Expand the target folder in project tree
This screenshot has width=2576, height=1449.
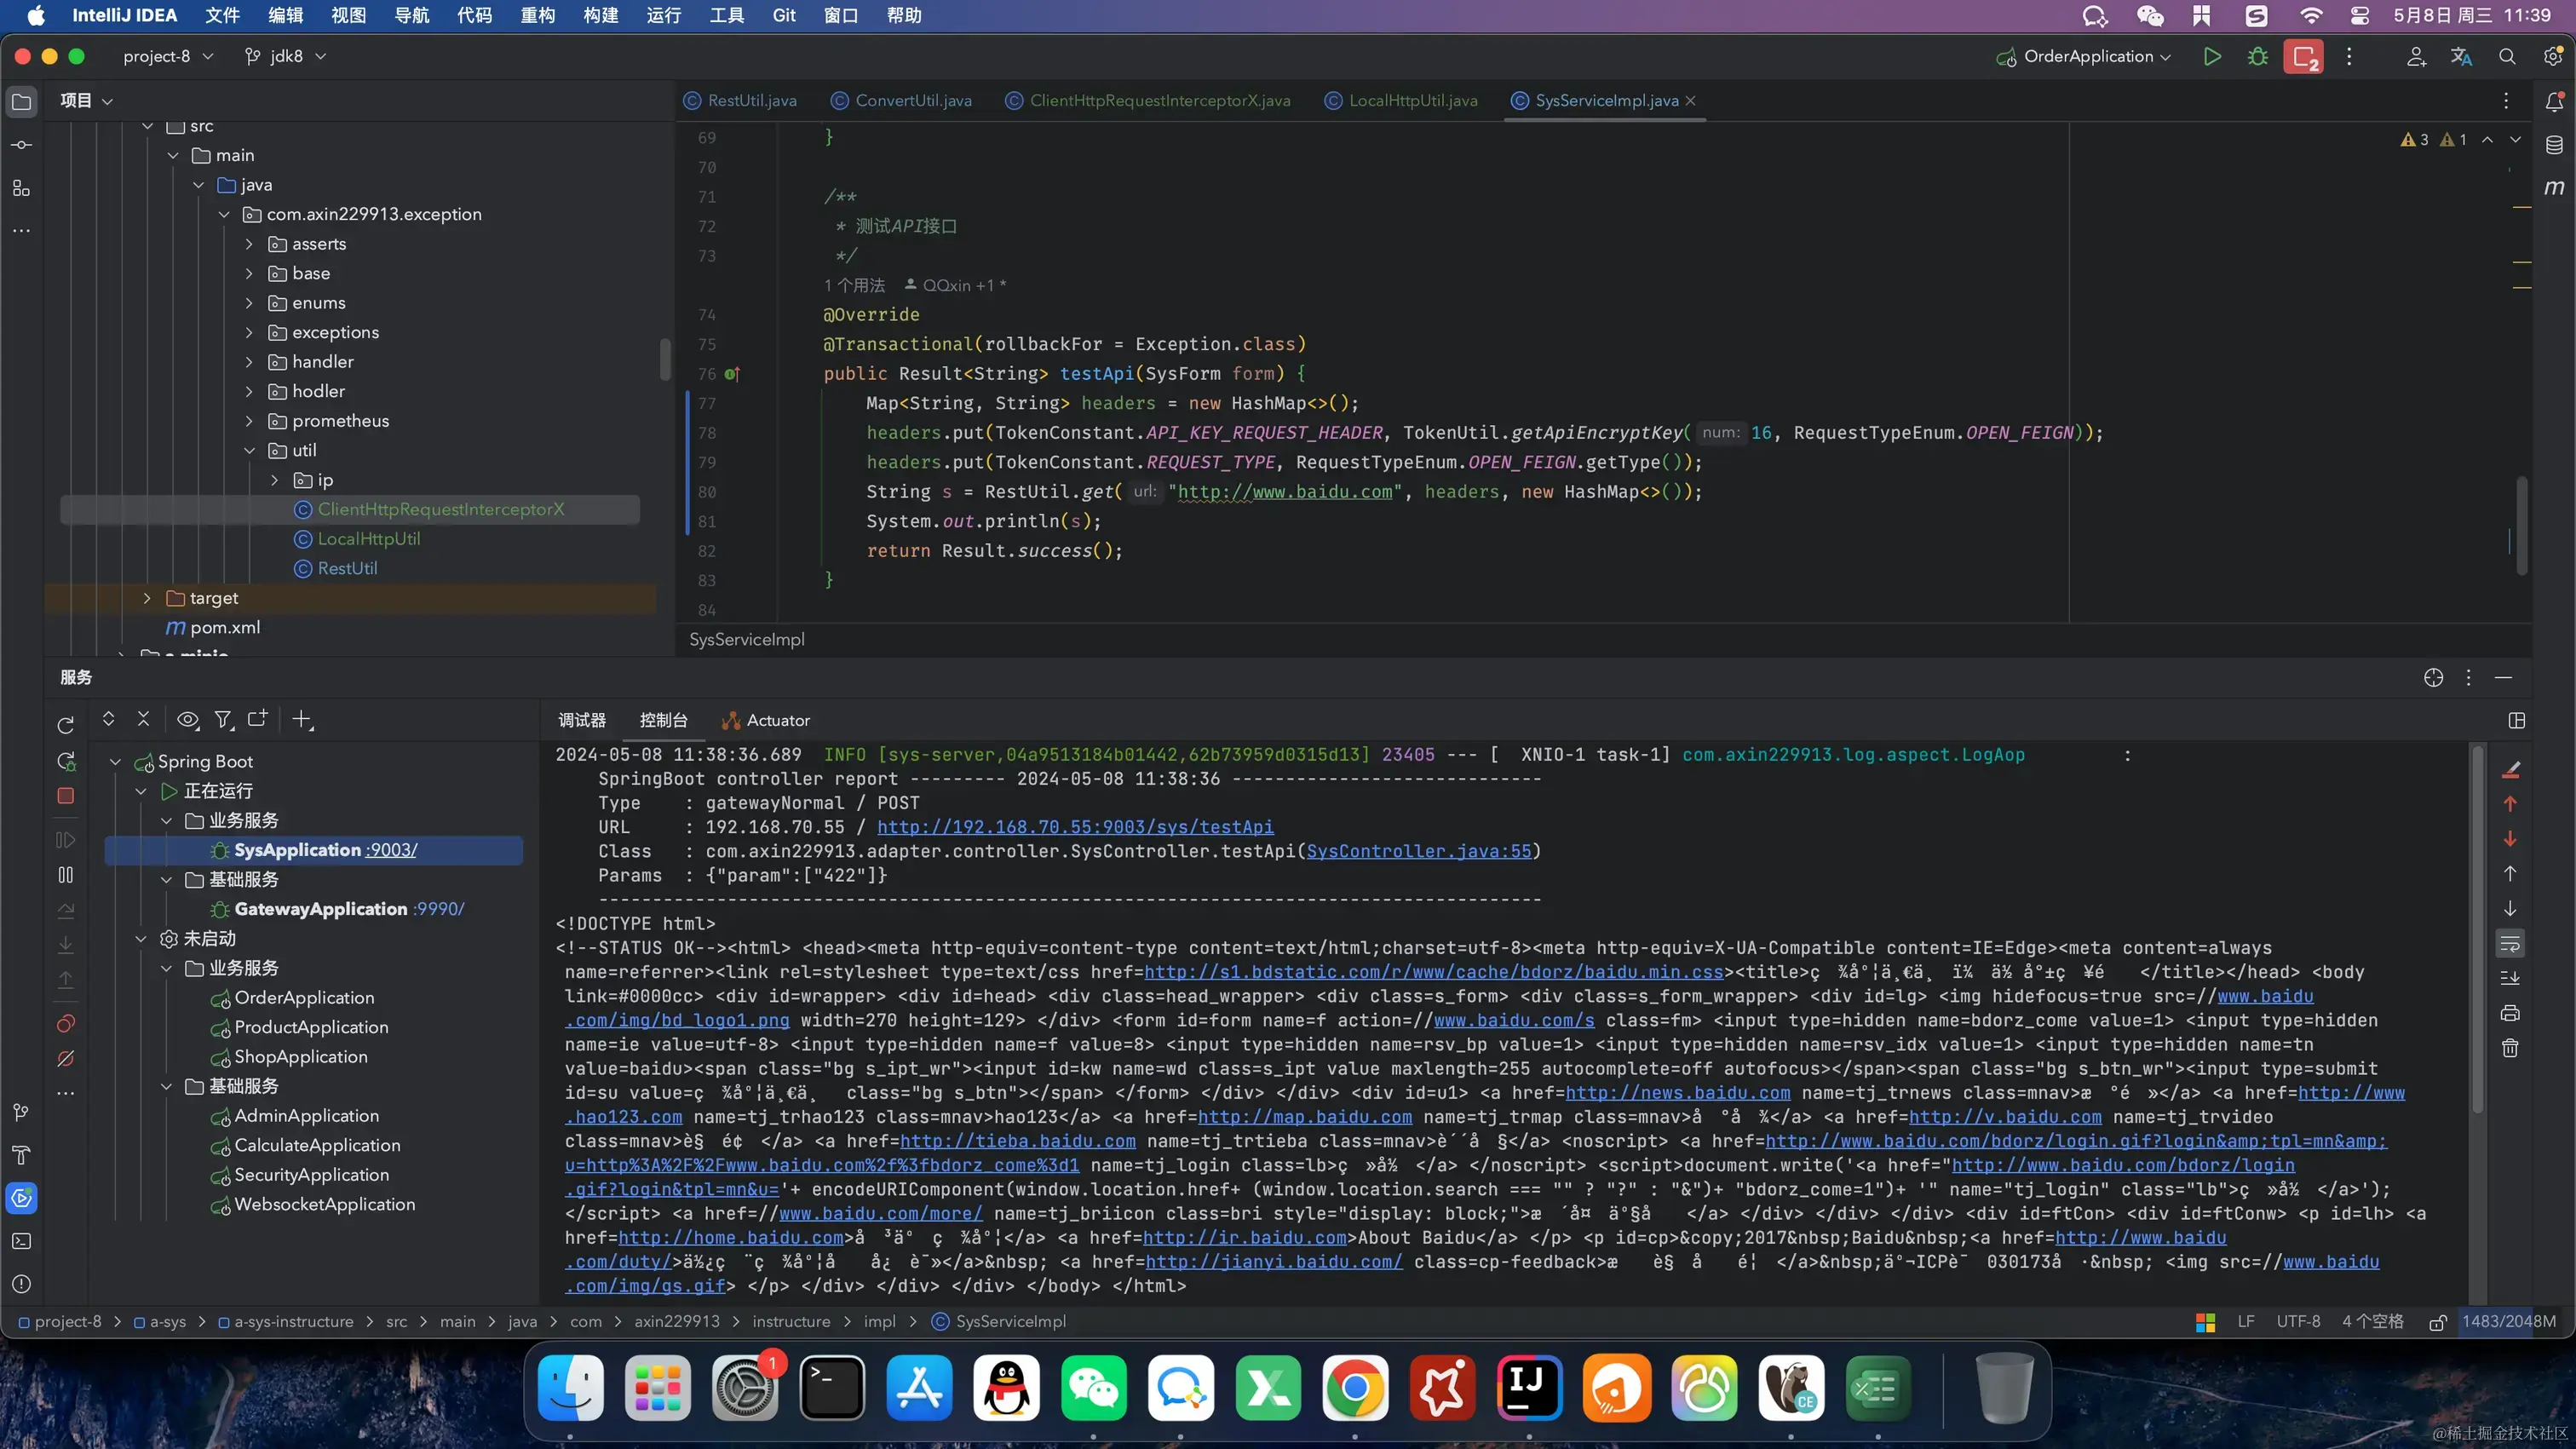point(147,598)
